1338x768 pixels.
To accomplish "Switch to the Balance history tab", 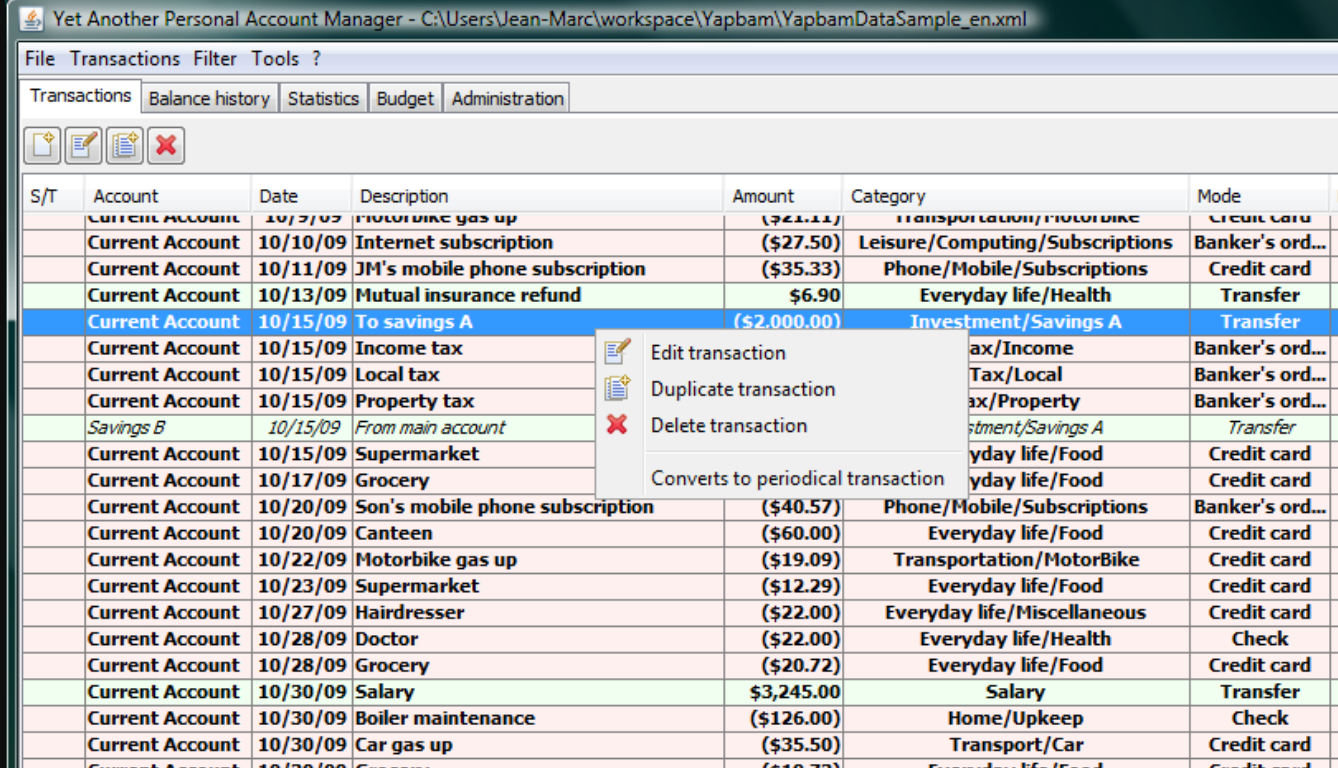I will 209,98.
